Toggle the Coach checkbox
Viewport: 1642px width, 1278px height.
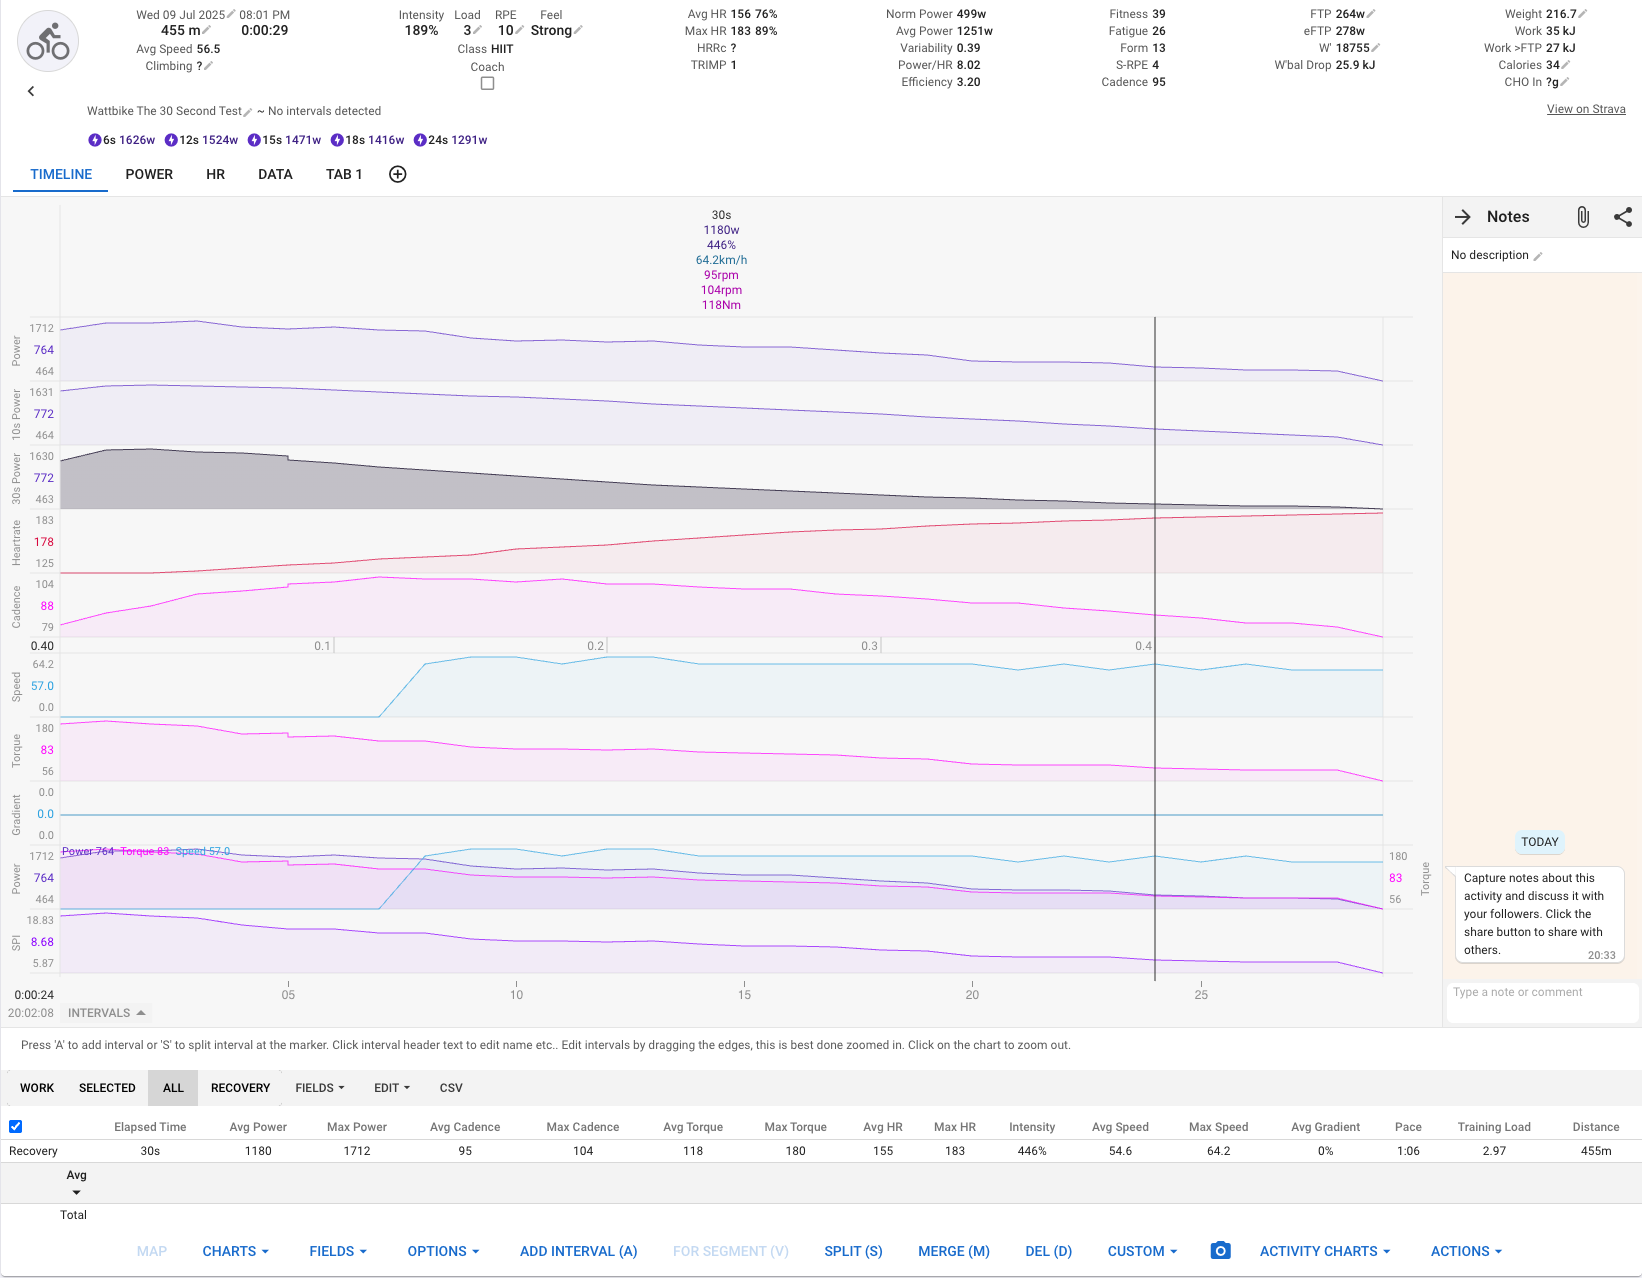(487, 83)
